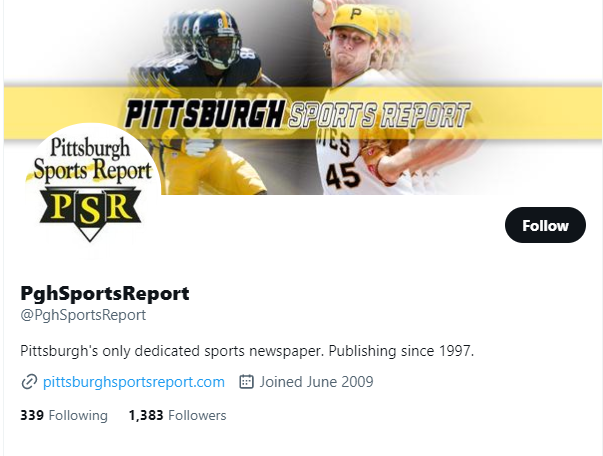
Task: View the 1,383 Followers list
Action: 177,415
